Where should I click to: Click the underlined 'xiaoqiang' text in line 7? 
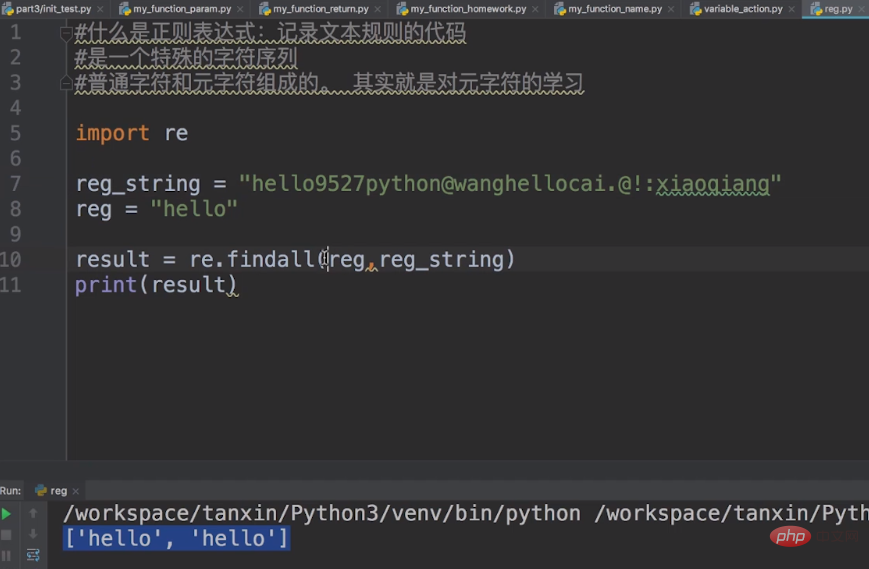713,184
